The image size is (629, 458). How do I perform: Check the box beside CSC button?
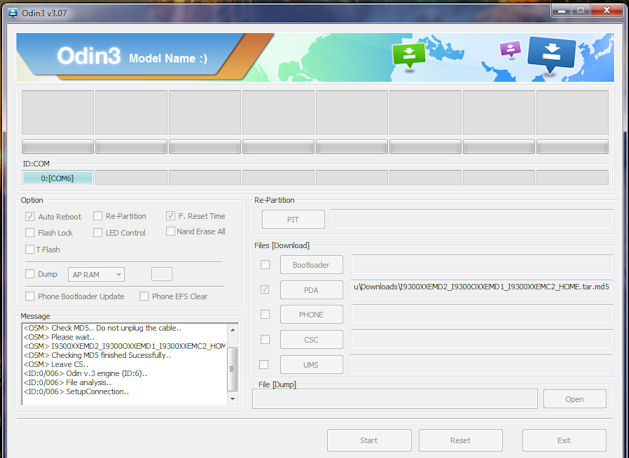(265, 340)
